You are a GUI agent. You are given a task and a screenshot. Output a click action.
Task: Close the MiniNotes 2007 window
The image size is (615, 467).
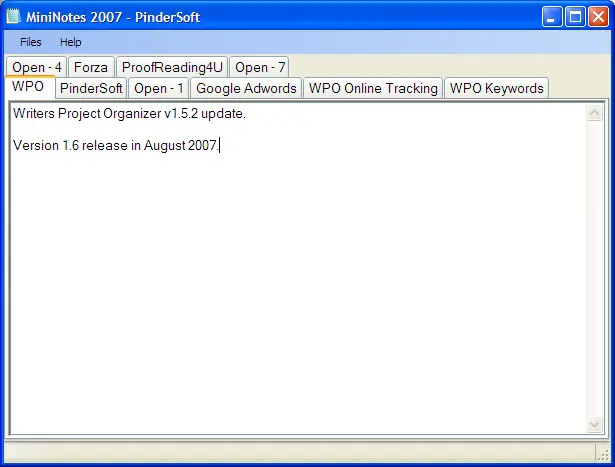coord(598,17)
